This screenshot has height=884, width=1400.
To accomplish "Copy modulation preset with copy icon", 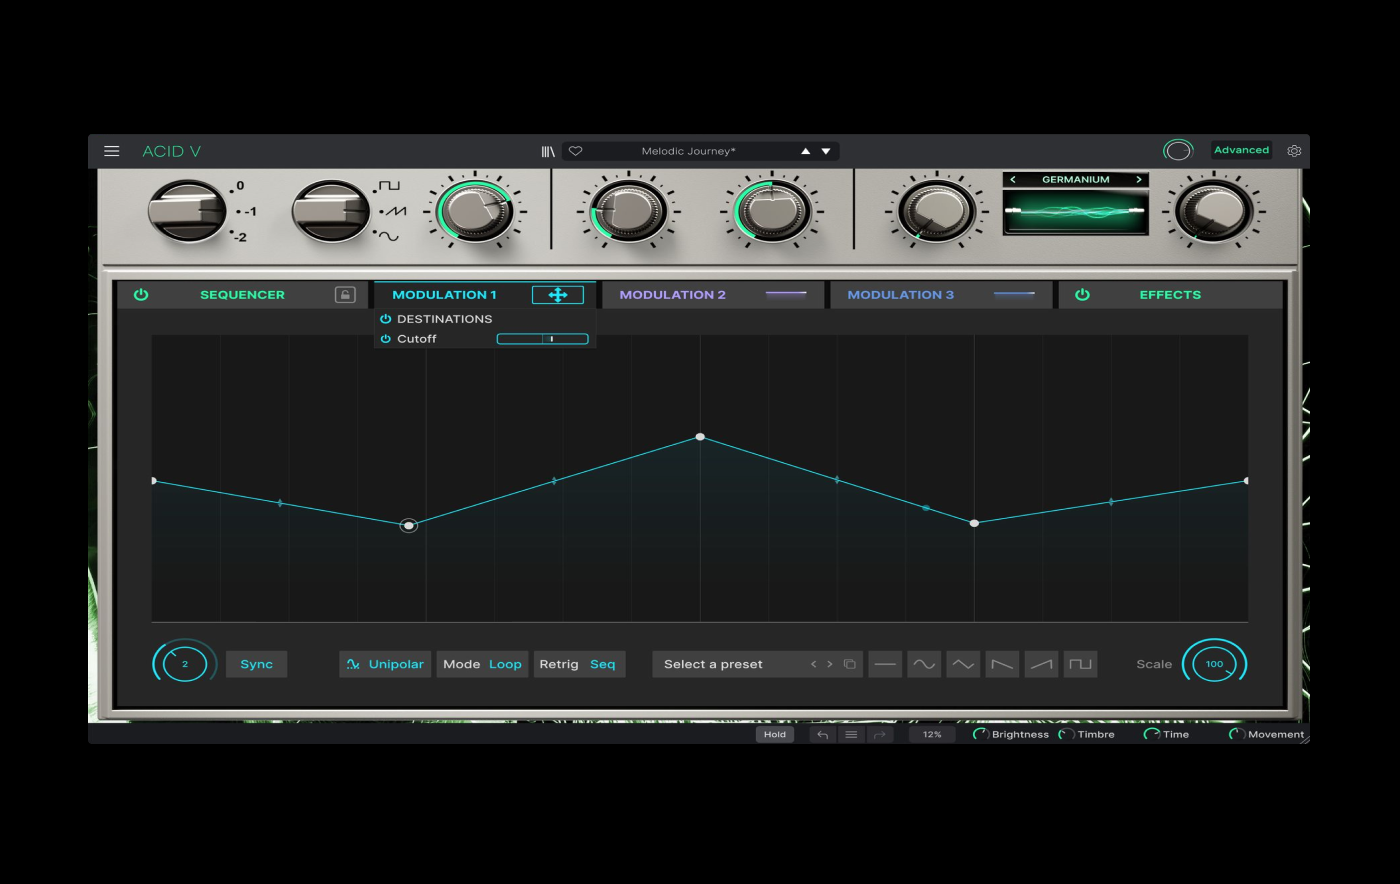I will [849, 664].
